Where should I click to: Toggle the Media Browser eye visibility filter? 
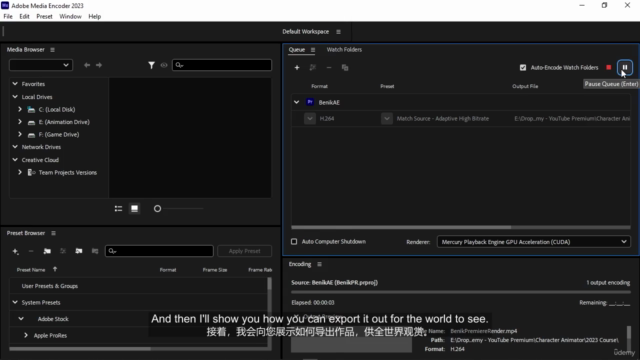tap(164, 65)
